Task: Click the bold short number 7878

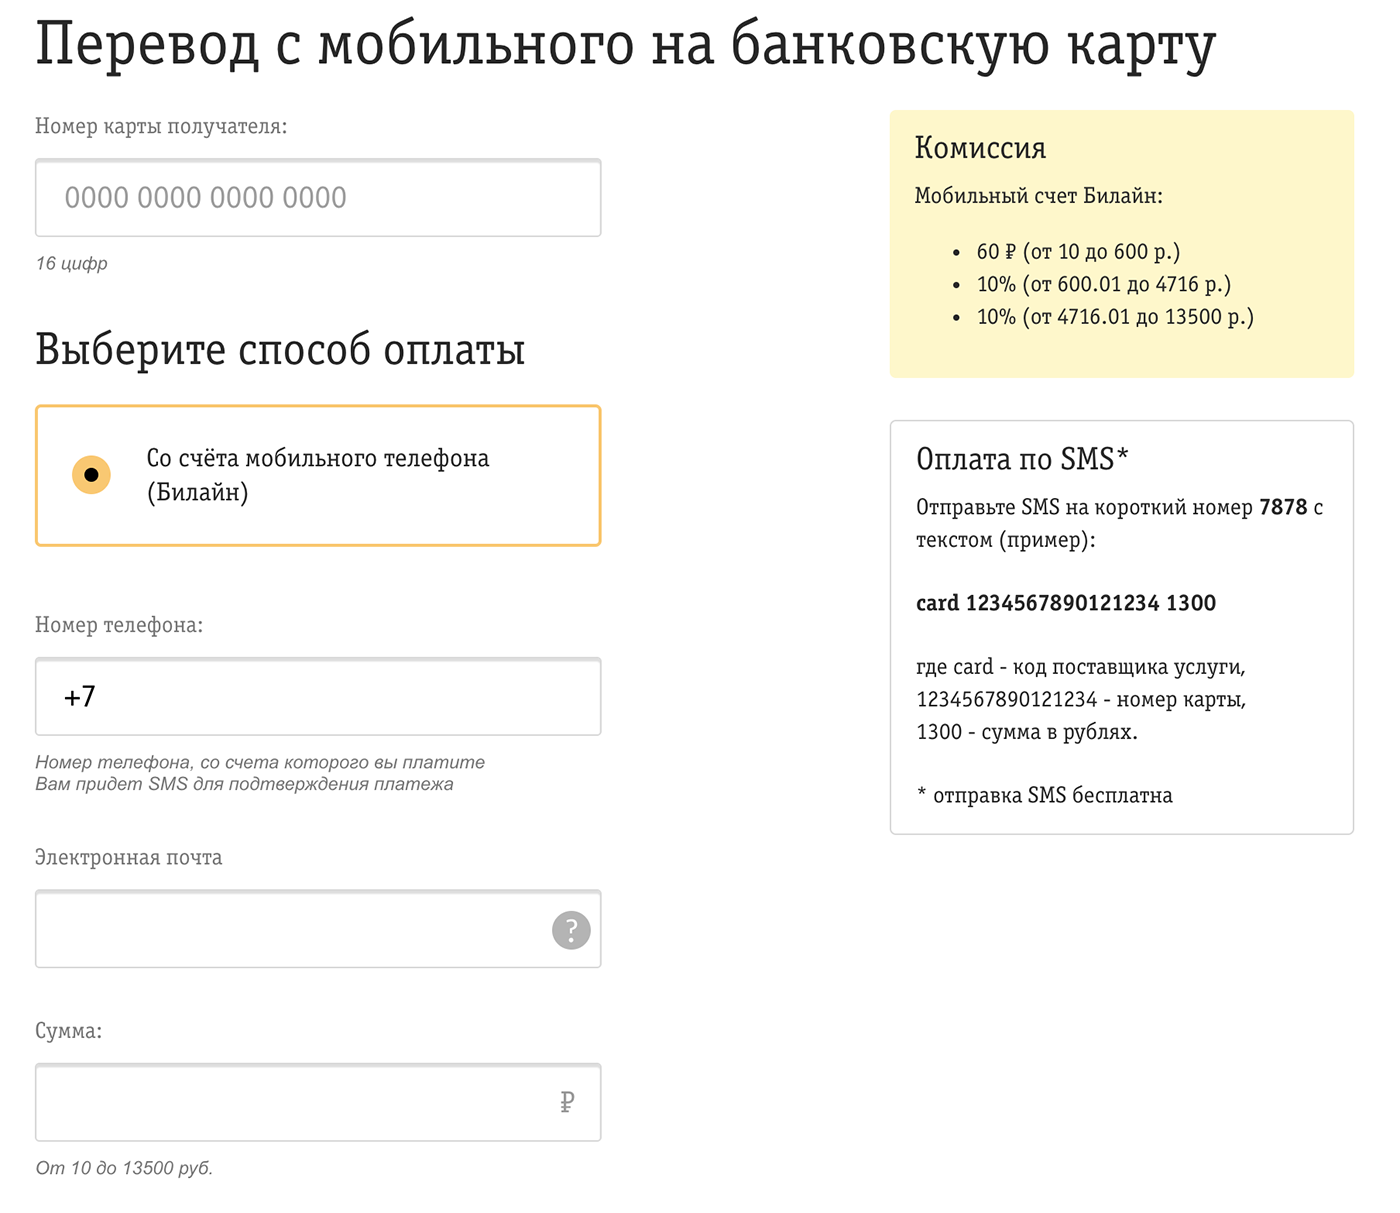Action: (x=1284, y=507)
